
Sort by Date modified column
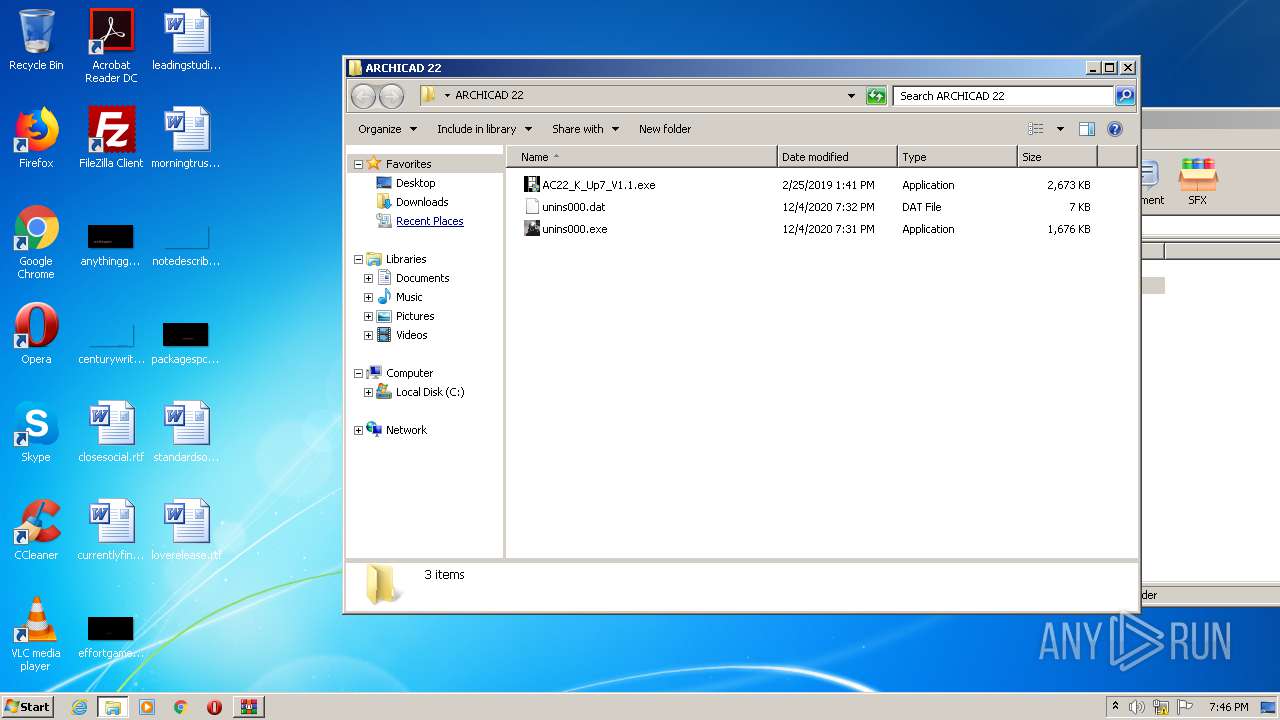837,157
